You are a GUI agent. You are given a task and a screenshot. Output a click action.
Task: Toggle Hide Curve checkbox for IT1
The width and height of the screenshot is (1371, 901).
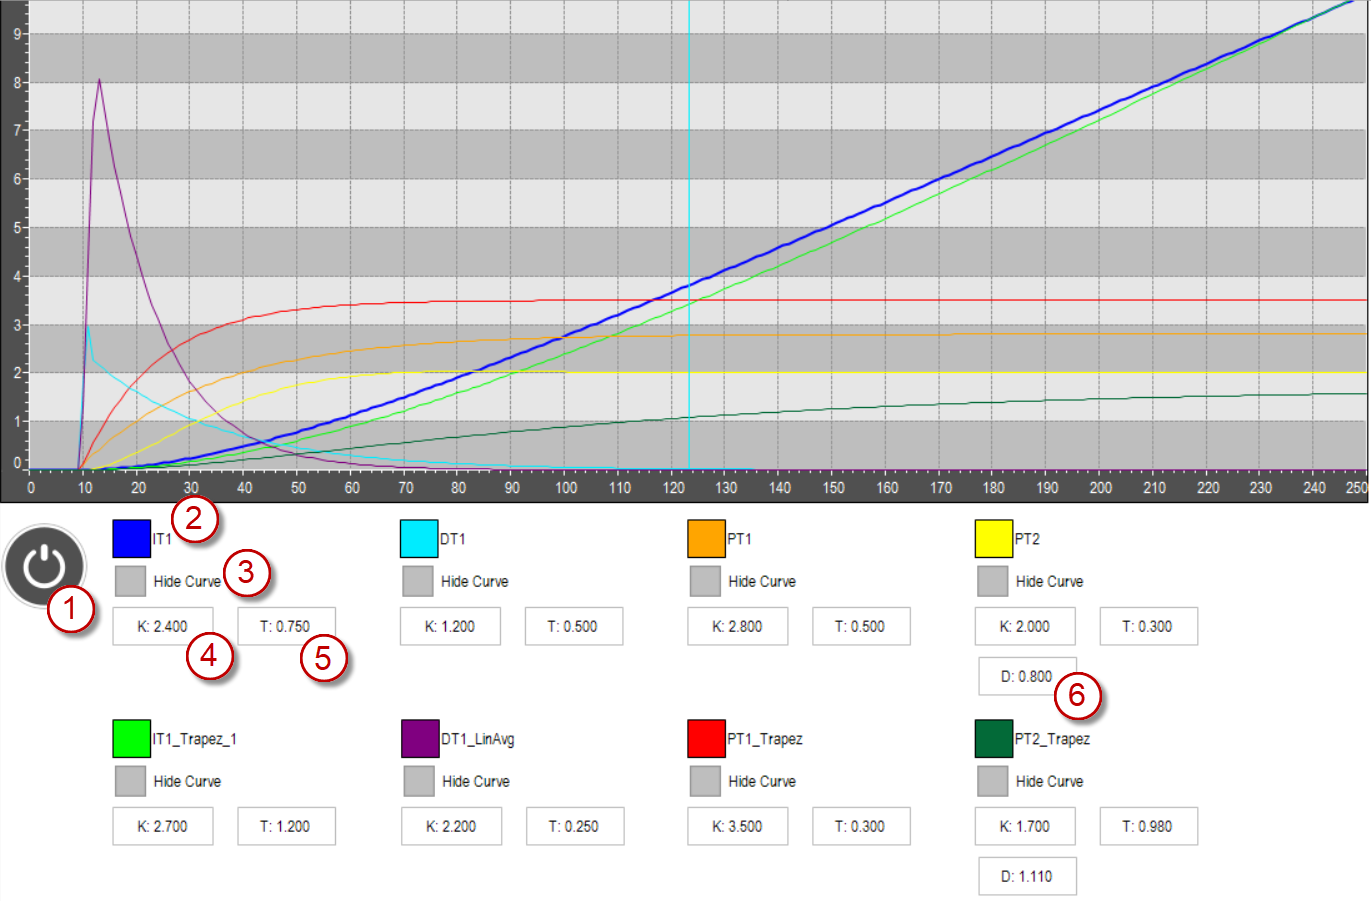(131, 581)
